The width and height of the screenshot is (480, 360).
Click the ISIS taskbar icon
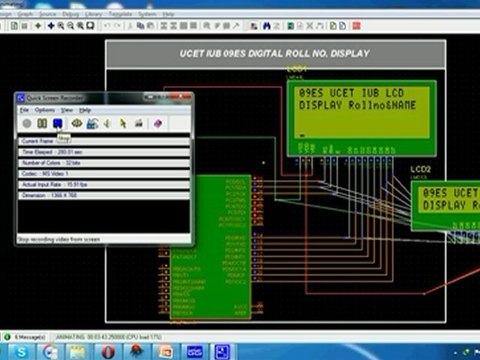(x=194, y=352)
